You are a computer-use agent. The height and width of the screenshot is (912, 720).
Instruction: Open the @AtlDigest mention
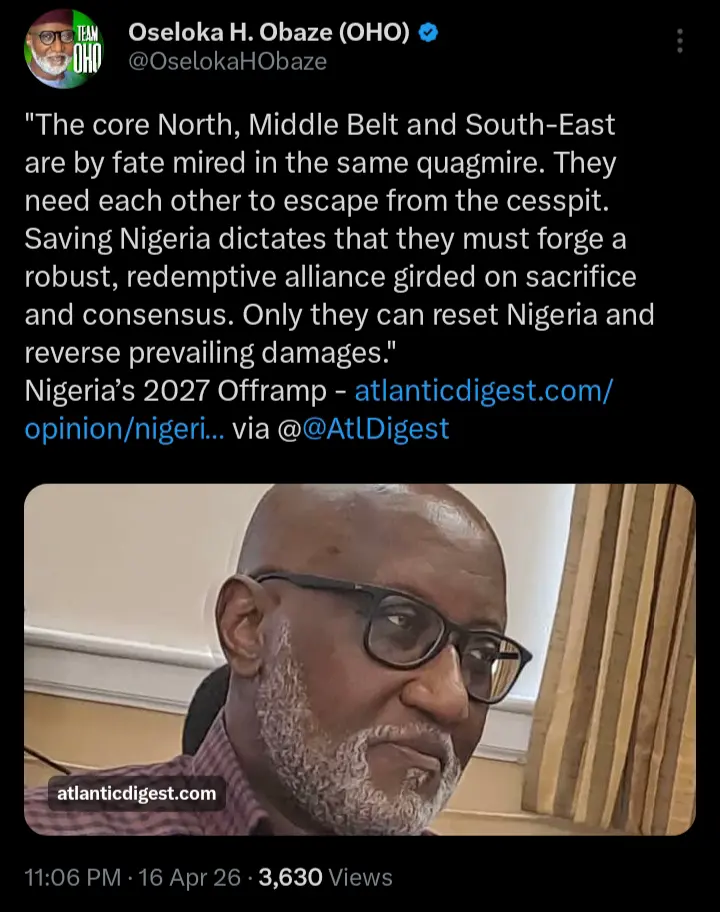376,429
